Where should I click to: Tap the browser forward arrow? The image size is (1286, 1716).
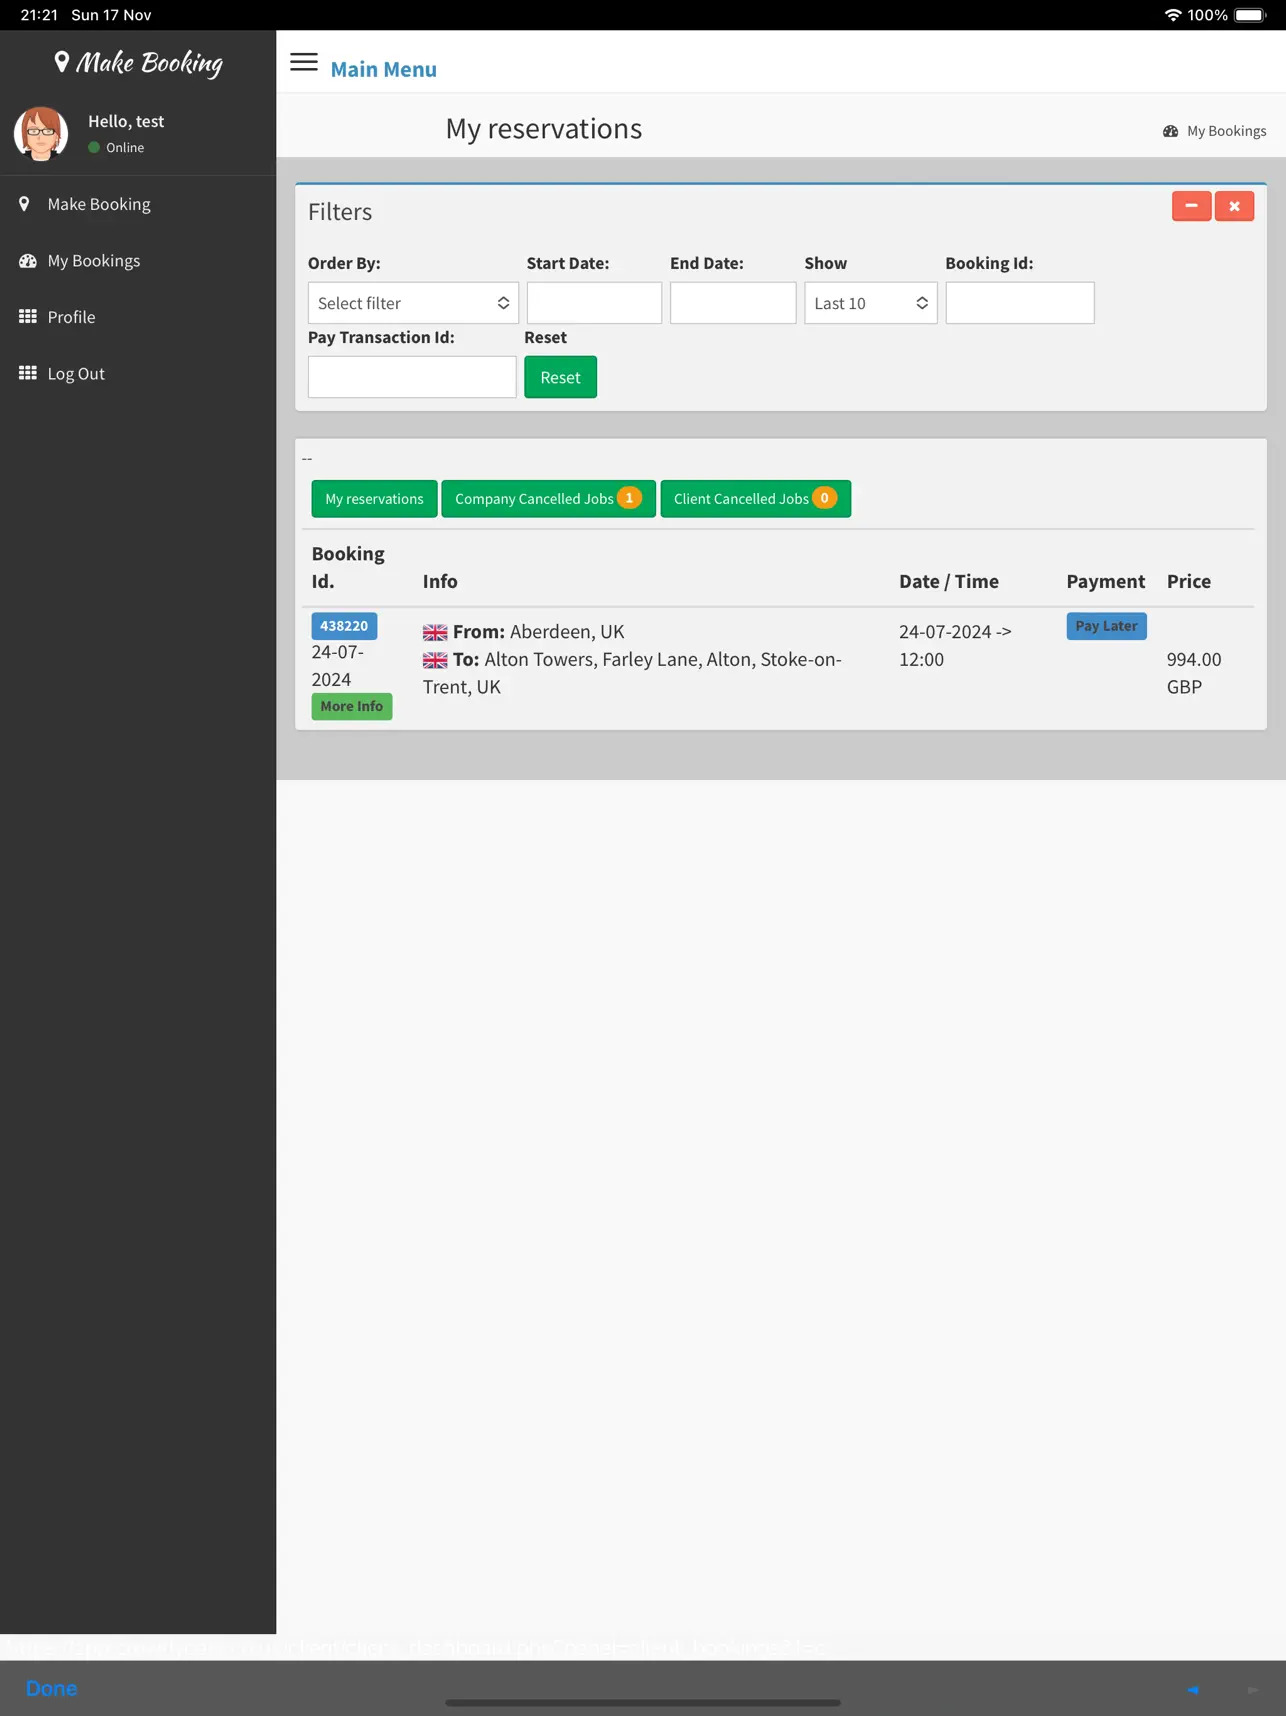tap(1253, 1689)
